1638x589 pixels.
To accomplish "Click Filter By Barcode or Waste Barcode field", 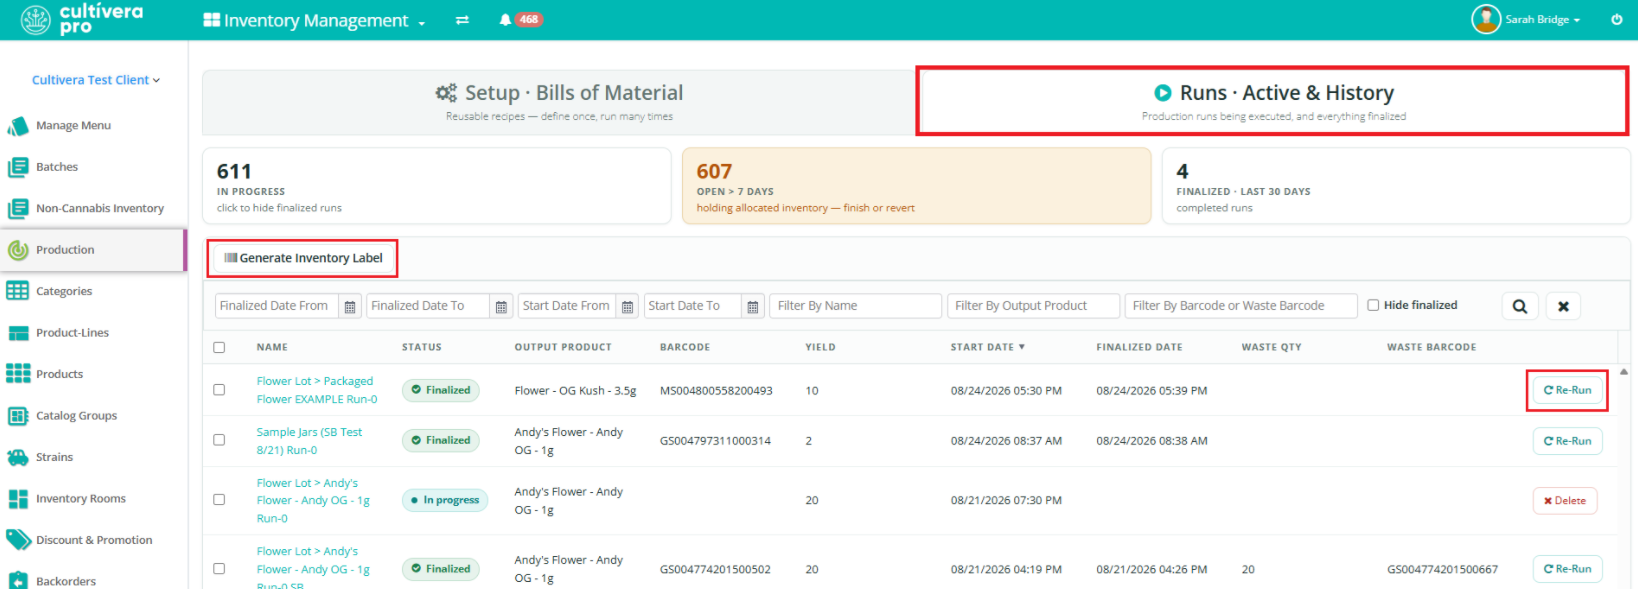I will point(1241,306).
